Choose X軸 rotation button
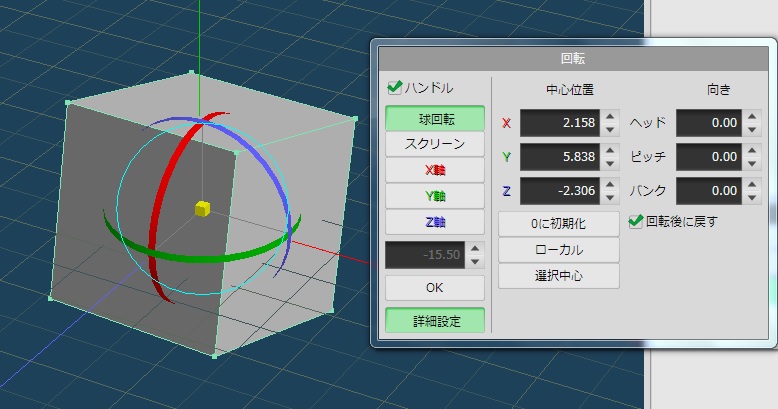This screenshot has width=778, height=409. (x=435, y=170)
